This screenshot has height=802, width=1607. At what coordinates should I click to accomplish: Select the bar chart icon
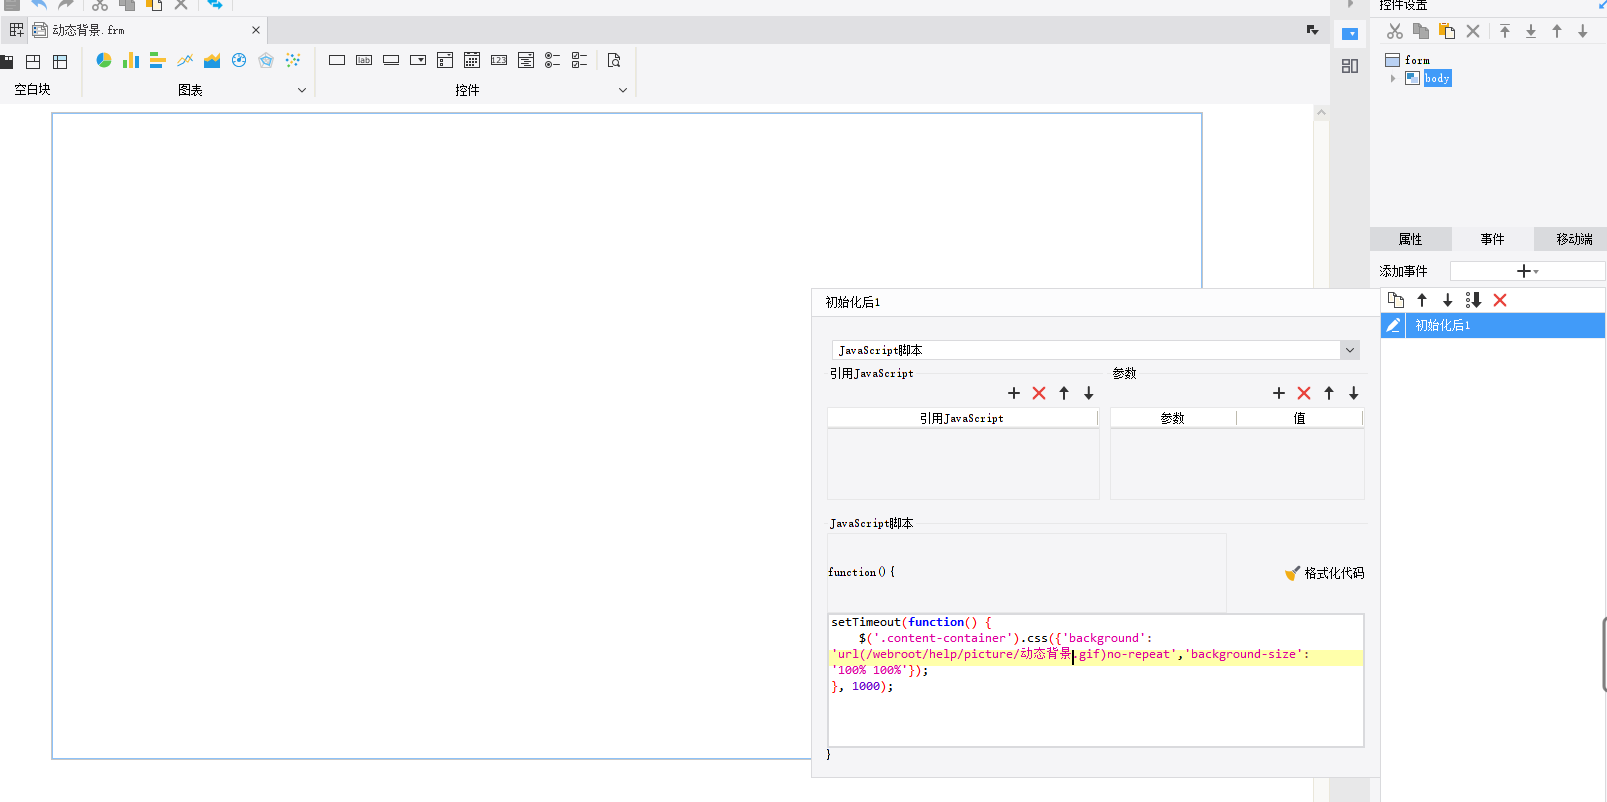131,60
